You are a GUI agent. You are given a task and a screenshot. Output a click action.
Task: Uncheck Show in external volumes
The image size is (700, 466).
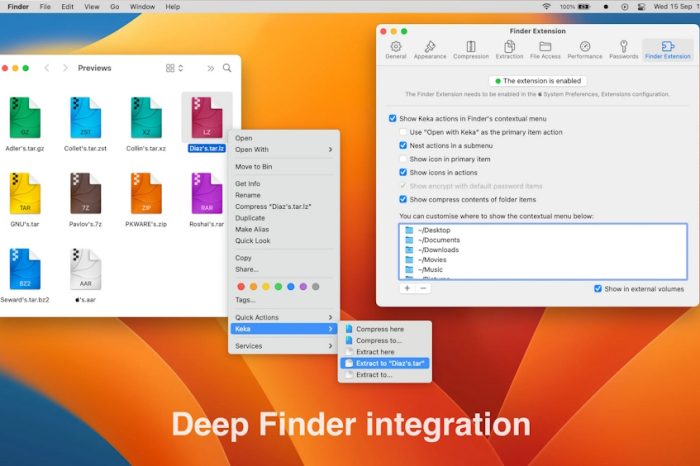click(x=598, y=288)
